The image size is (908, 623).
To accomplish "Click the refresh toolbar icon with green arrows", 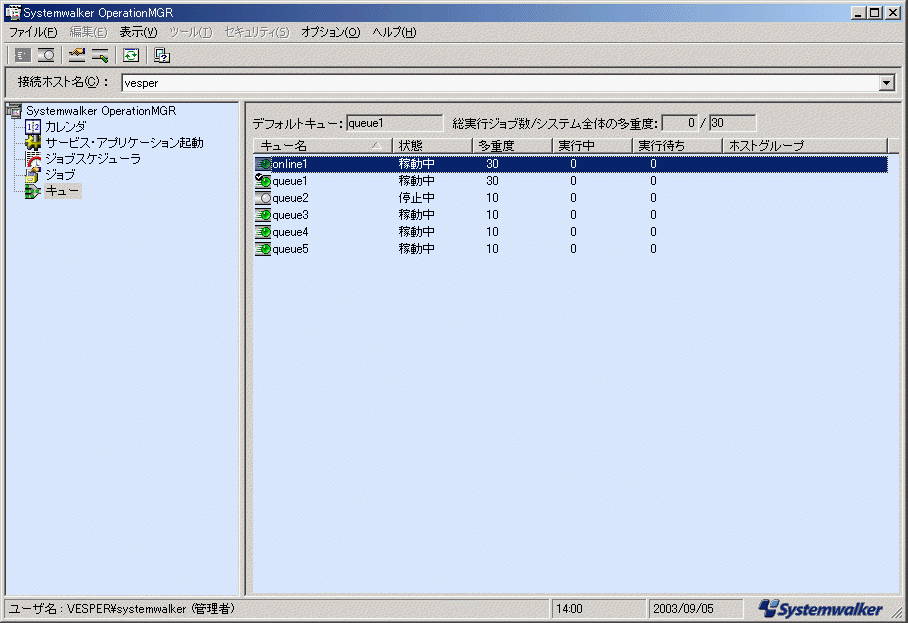I will tap(131, 56).
